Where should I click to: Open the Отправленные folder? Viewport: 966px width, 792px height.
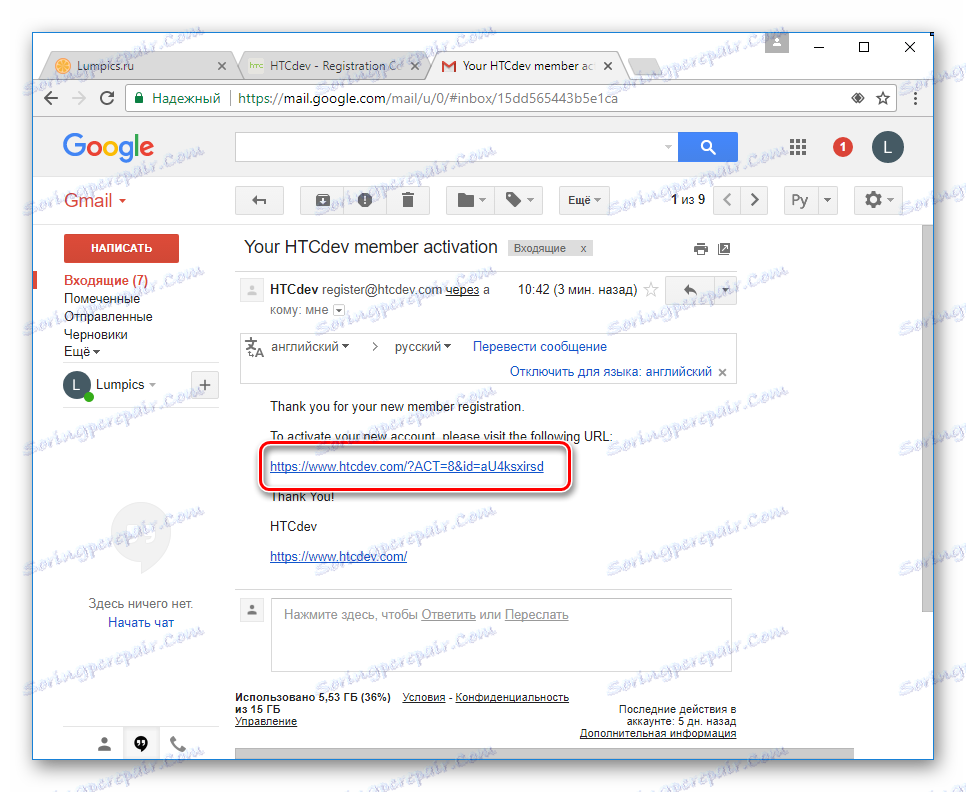[108, 317]
